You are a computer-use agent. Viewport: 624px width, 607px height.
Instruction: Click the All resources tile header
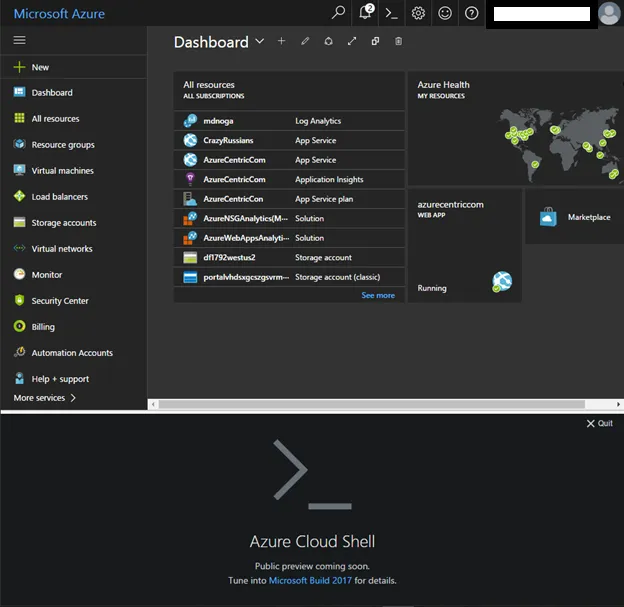(x=289, y=90)
